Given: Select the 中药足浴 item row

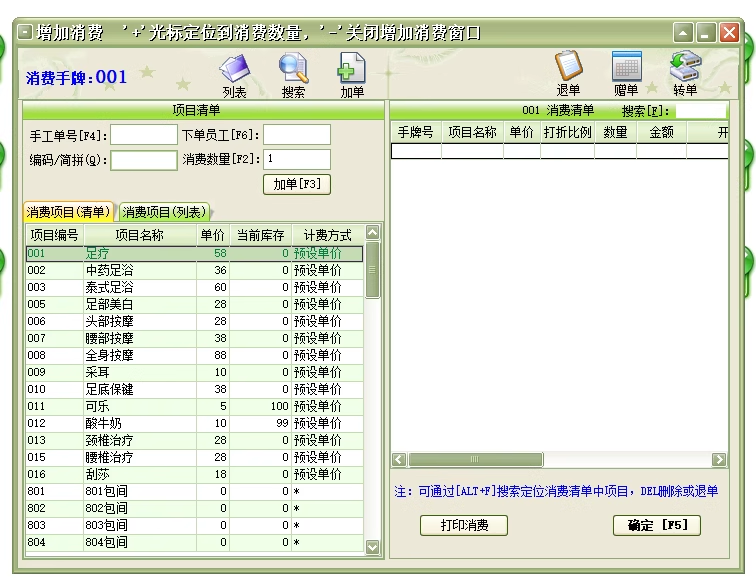Looking at the screenshot, I should pyautogui.click(x=194, y=271).
